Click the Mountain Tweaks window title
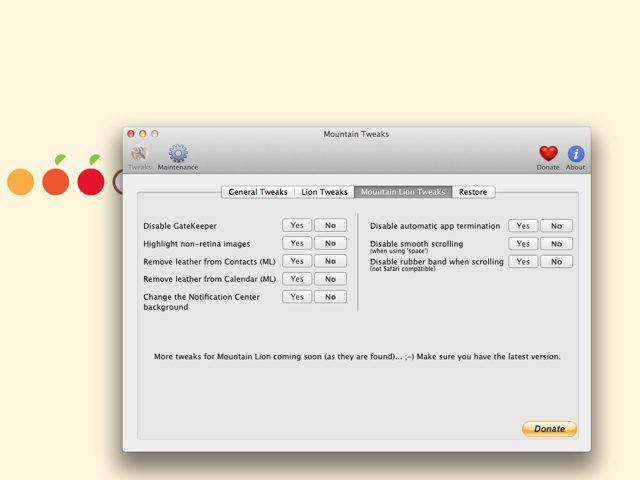 pyautogui.click(x=356, y=134)
